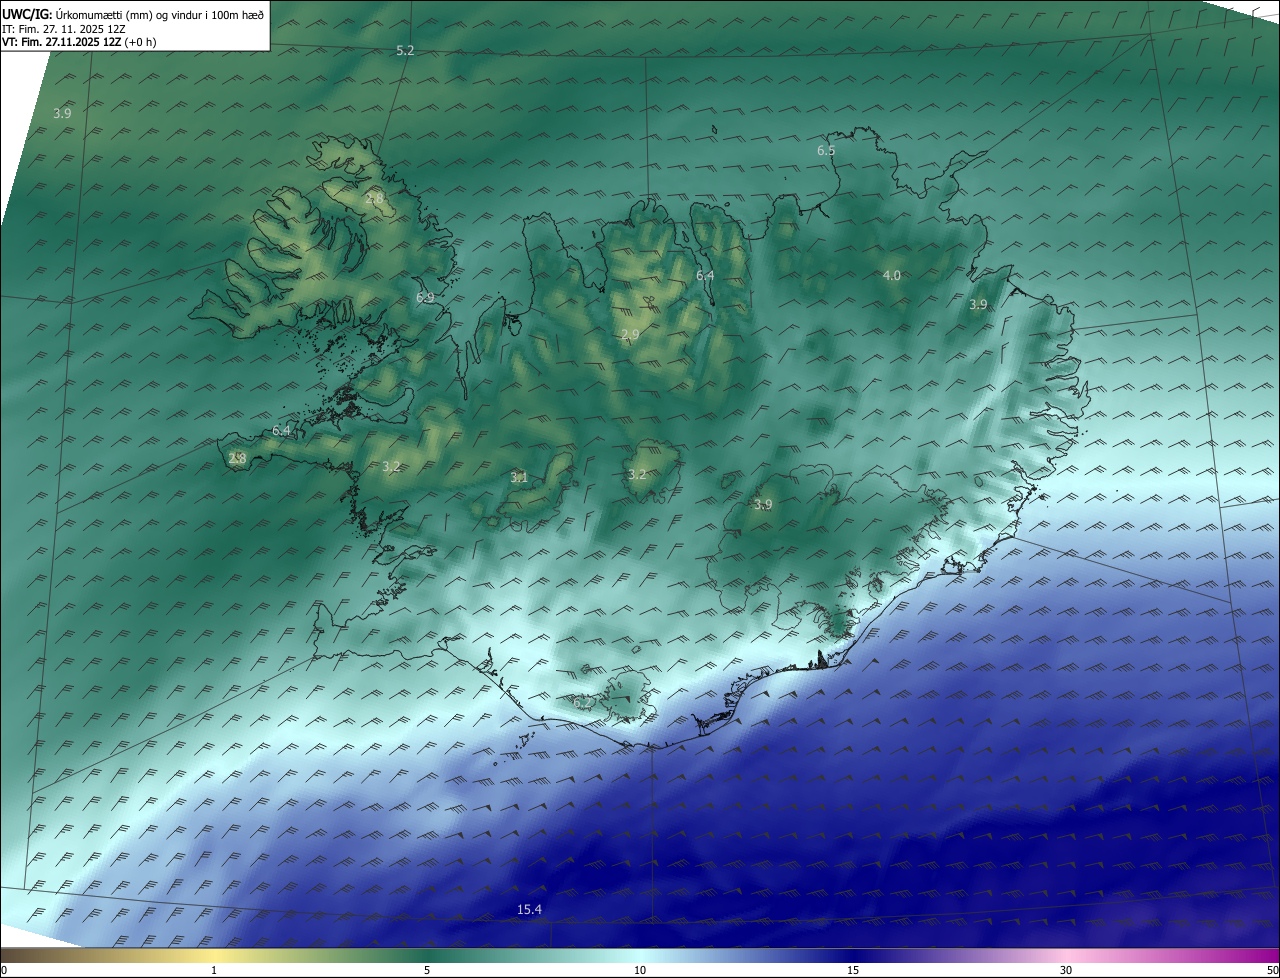Image resolution: width=1280 pixels, height=978 pixels.
Task: Click the 2.9 value label in north highlands
Action: [x=629, y=335]
